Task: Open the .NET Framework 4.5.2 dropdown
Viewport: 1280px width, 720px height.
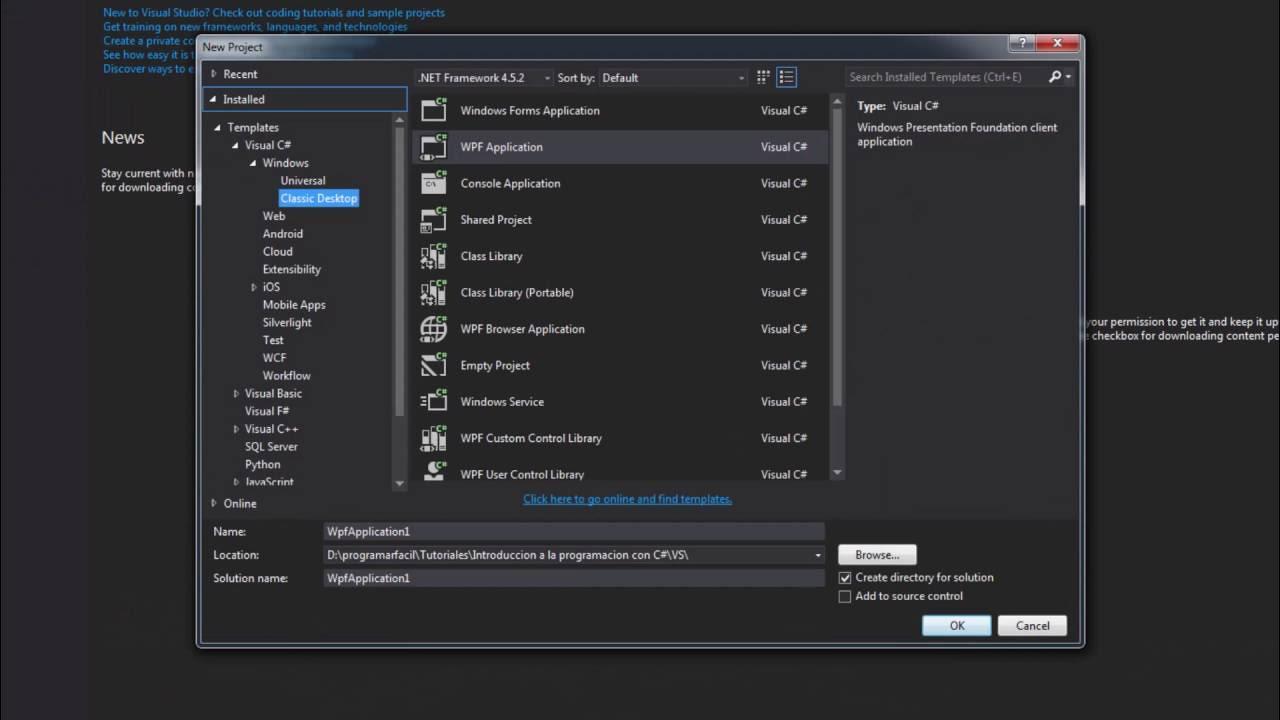Action: pyautogui.click(x=484, y=78)
